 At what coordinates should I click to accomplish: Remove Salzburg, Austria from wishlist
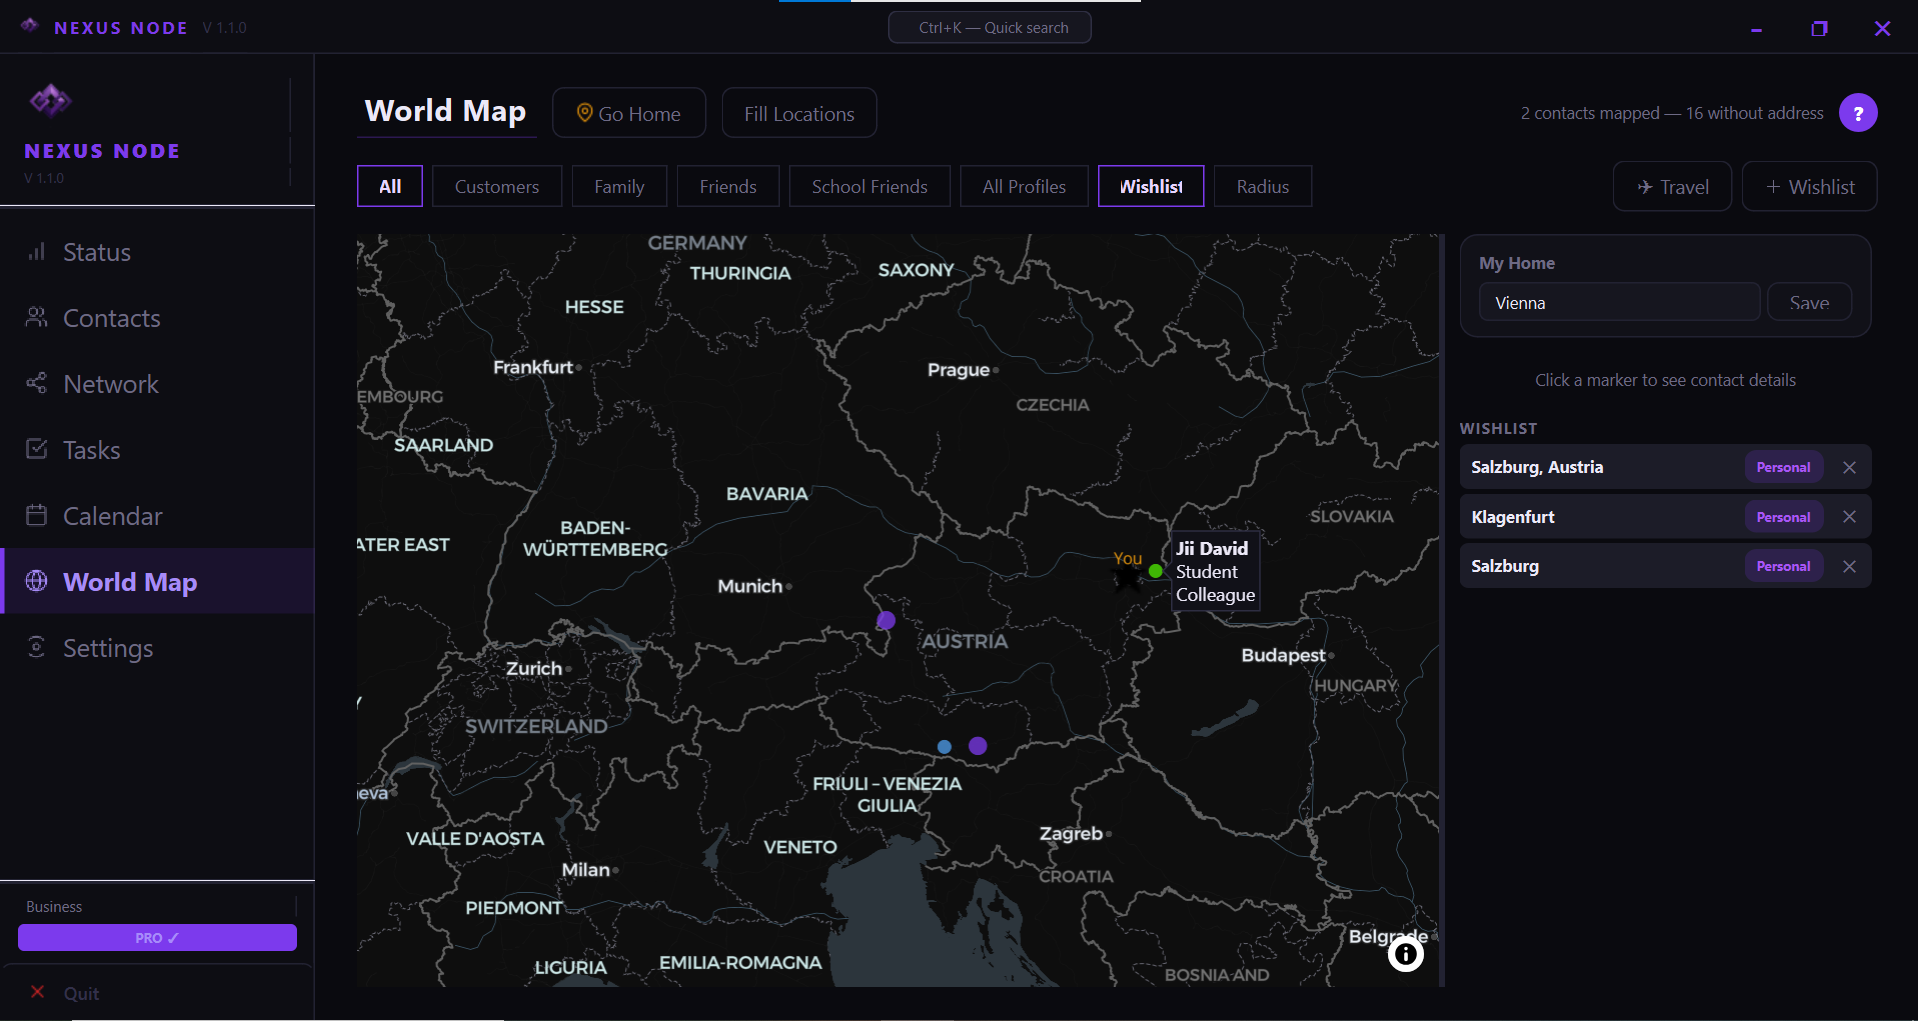(x=1849, y=467)
